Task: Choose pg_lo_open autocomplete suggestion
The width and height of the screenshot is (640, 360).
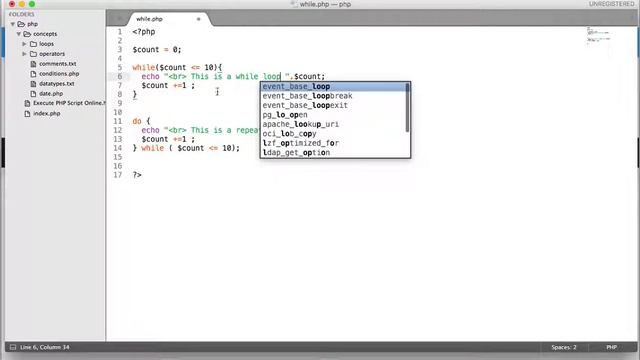Action: pyautogui.click(x=333, y=115)
